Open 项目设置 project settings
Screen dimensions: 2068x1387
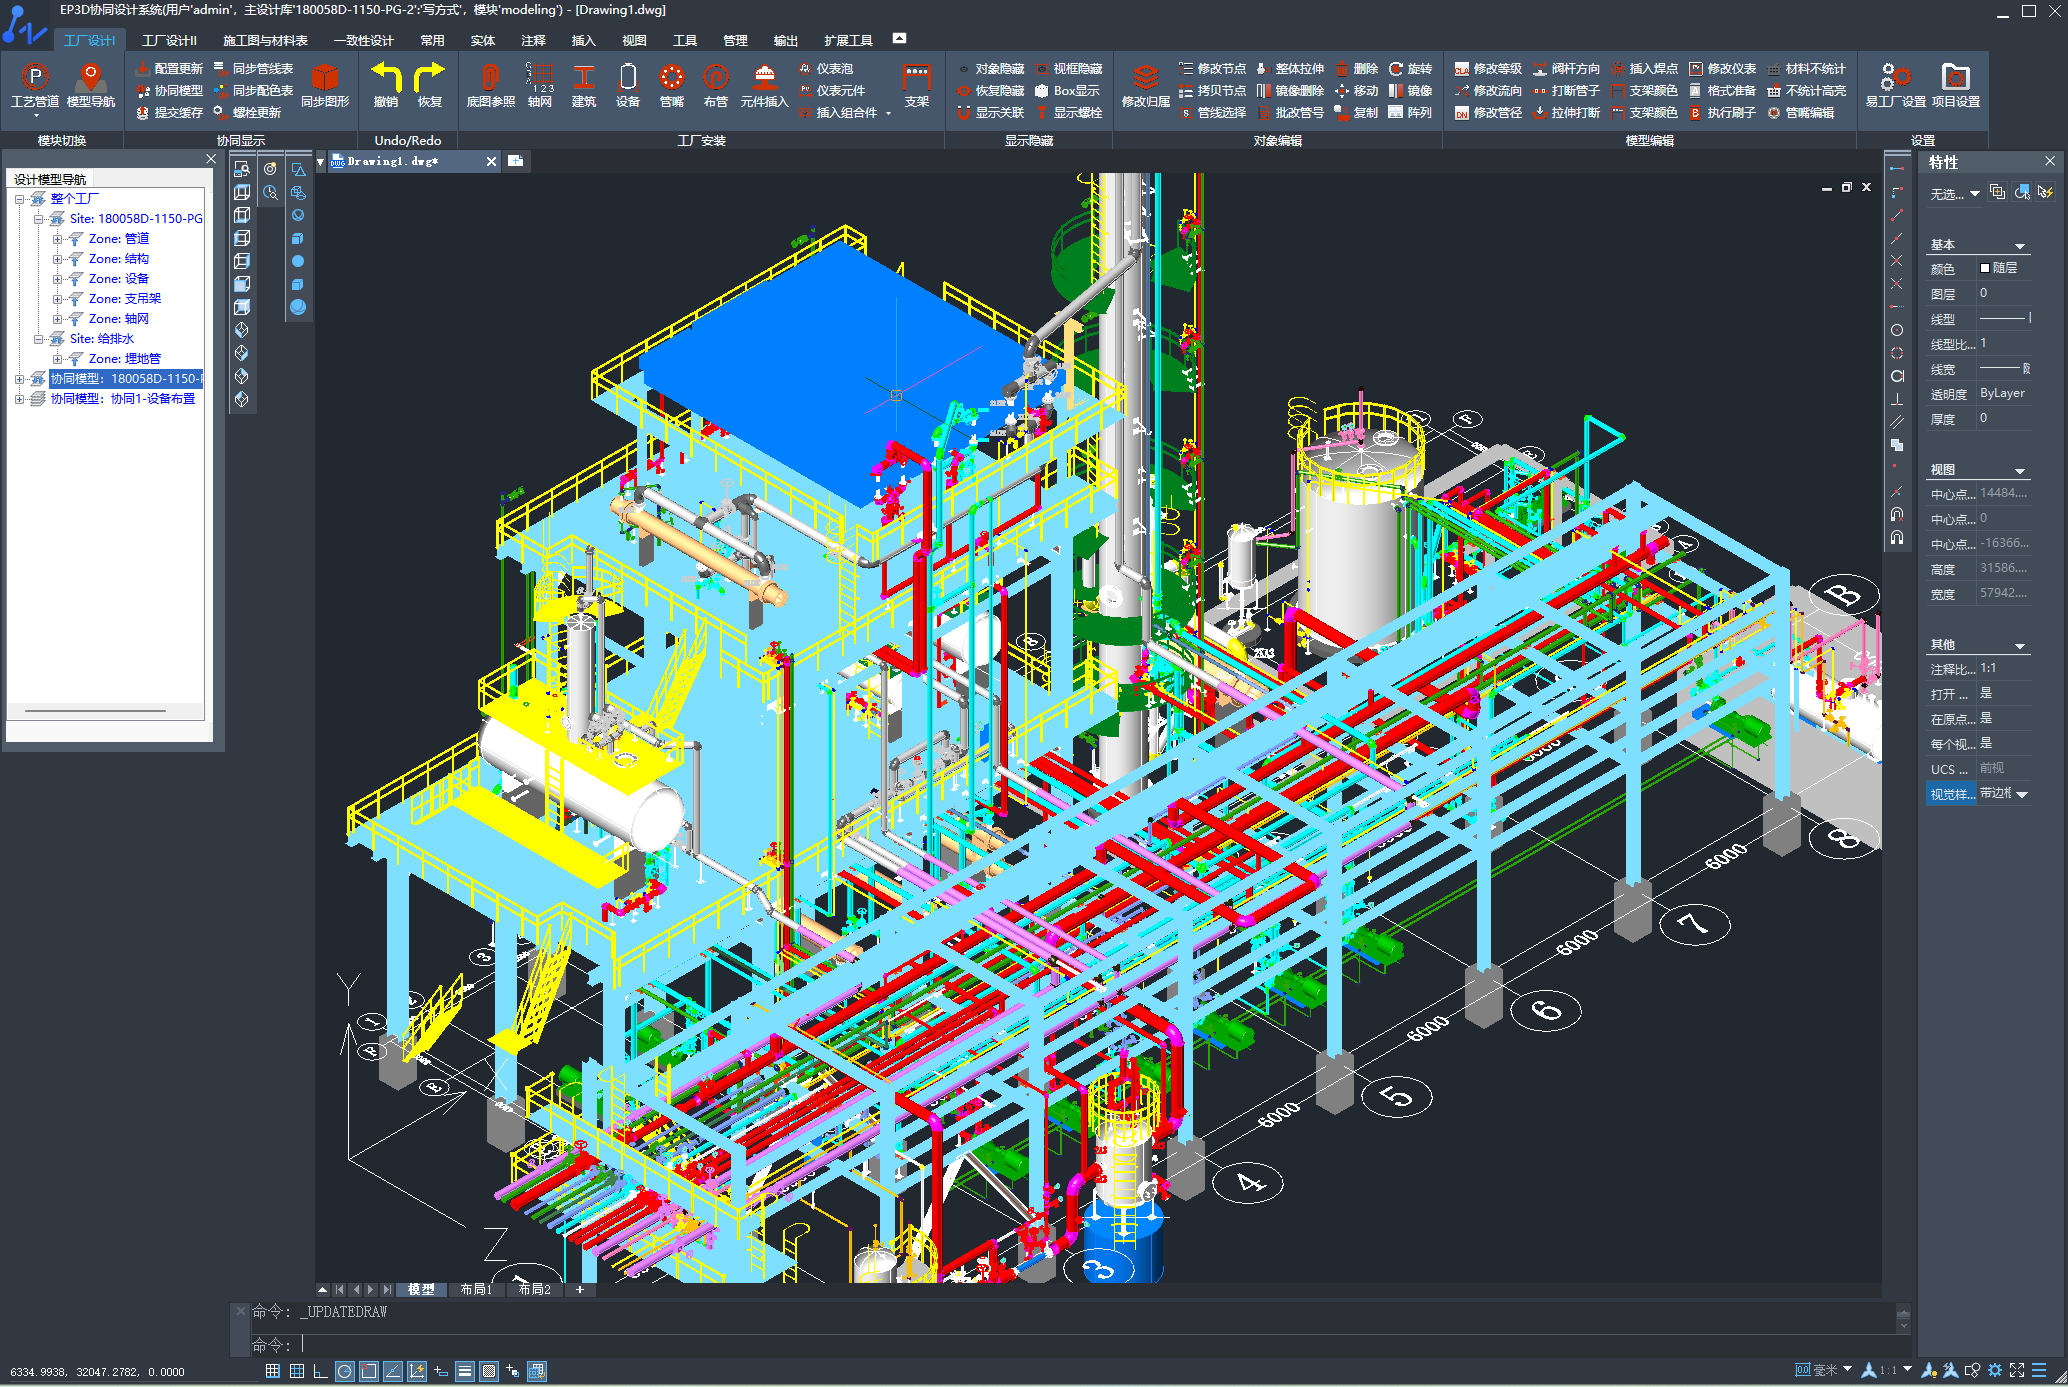pyautogui.click(x=1955, y=78)
